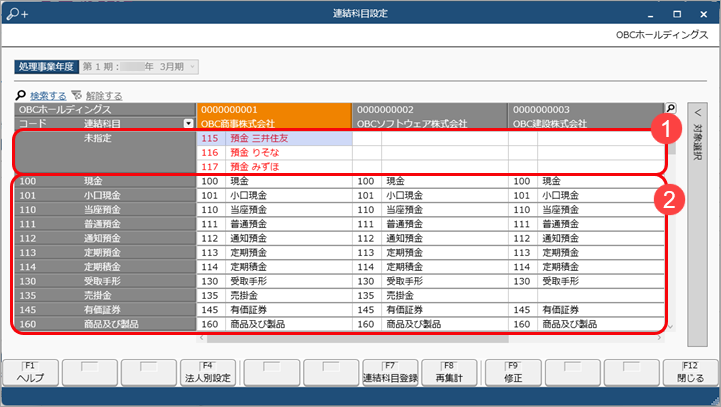Click the 145 有価証券 consolidated account row header
Image resolution: width=721 pixels, height=407 pixels.
[105, 310]
